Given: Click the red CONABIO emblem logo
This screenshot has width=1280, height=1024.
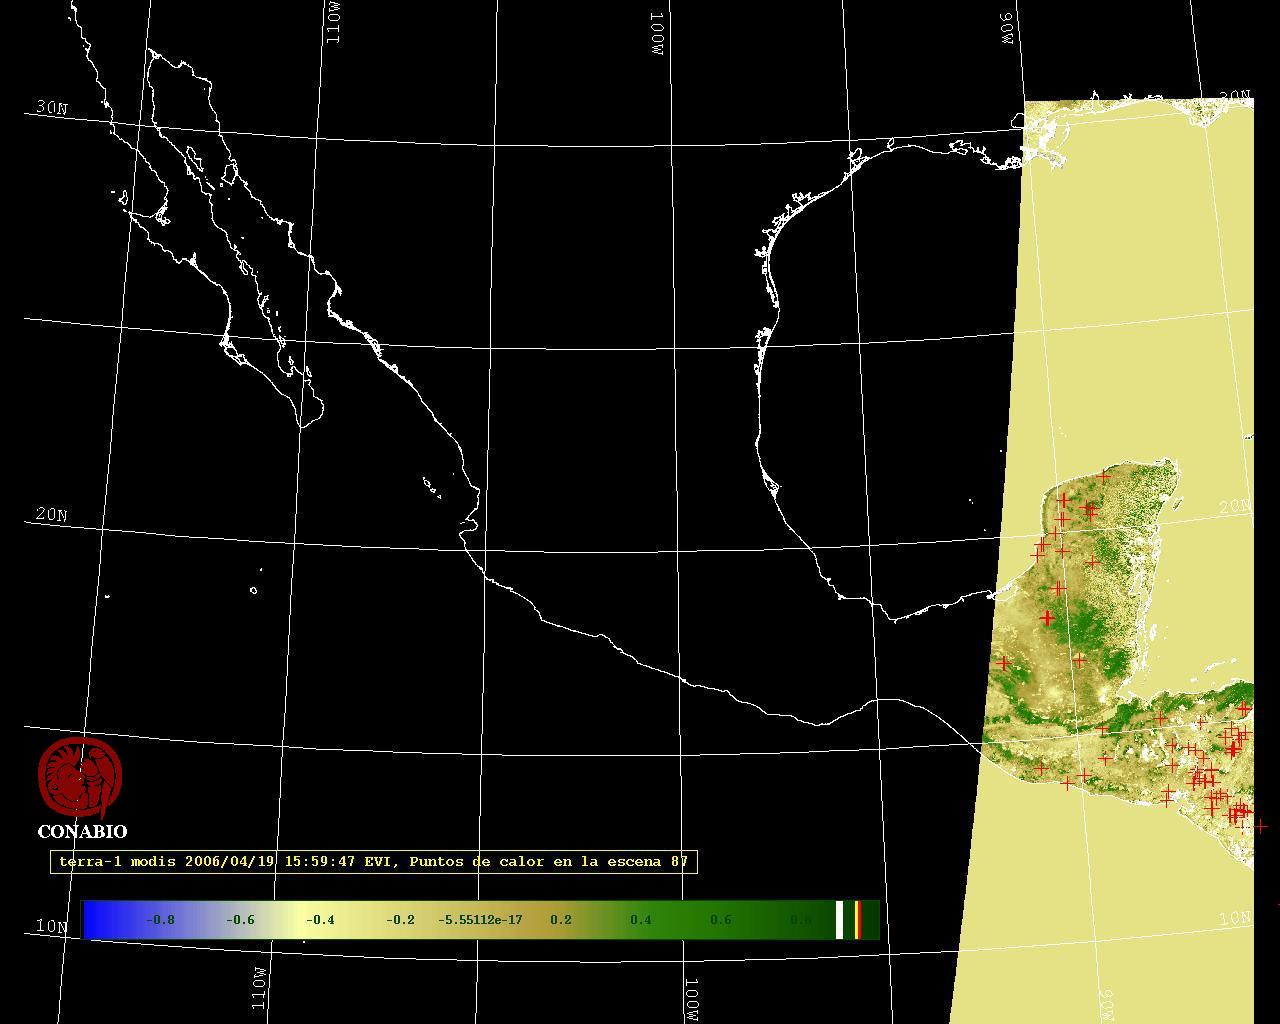Looking at the screenshot, I should point(80,777).
